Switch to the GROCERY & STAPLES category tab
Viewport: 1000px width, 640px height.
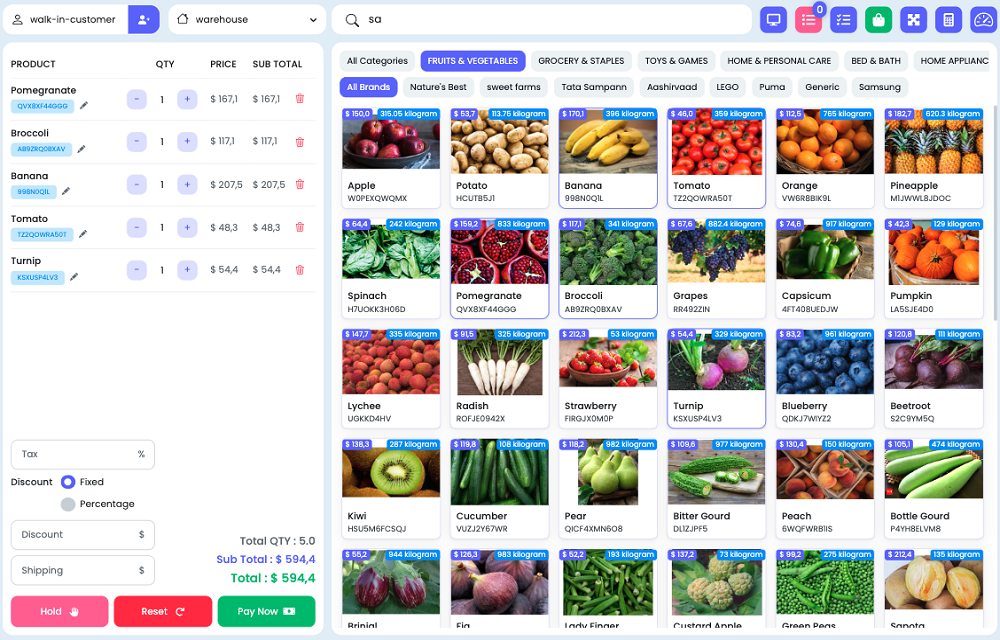pyautogui.click(x=580, y=60)
